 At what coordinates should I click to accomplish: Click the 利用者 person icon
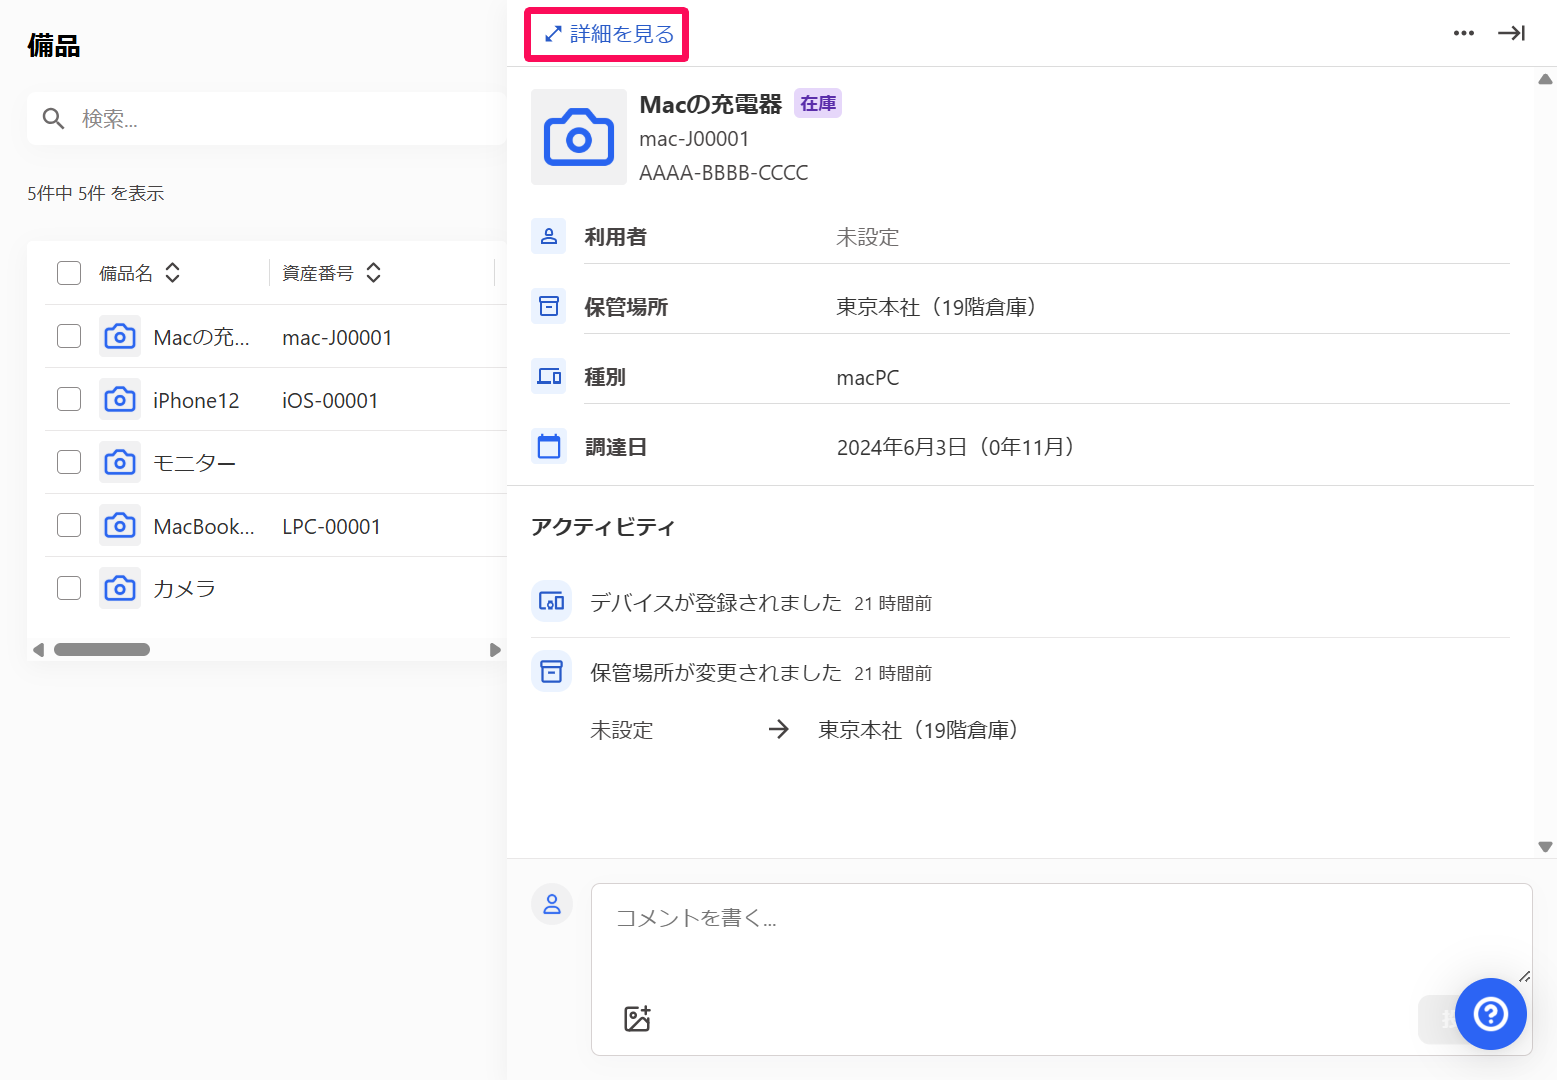pos(549,236)
